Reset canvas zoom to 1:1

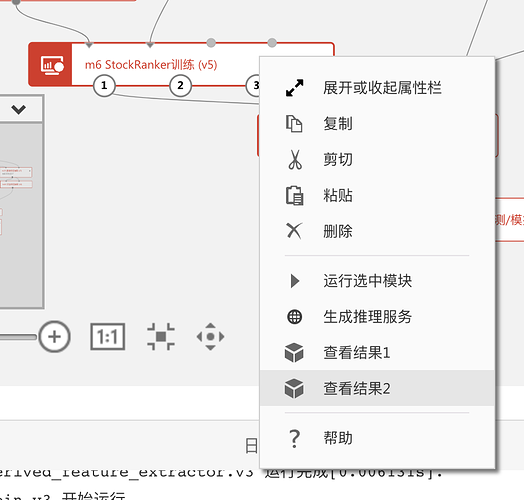pos(108,337)
